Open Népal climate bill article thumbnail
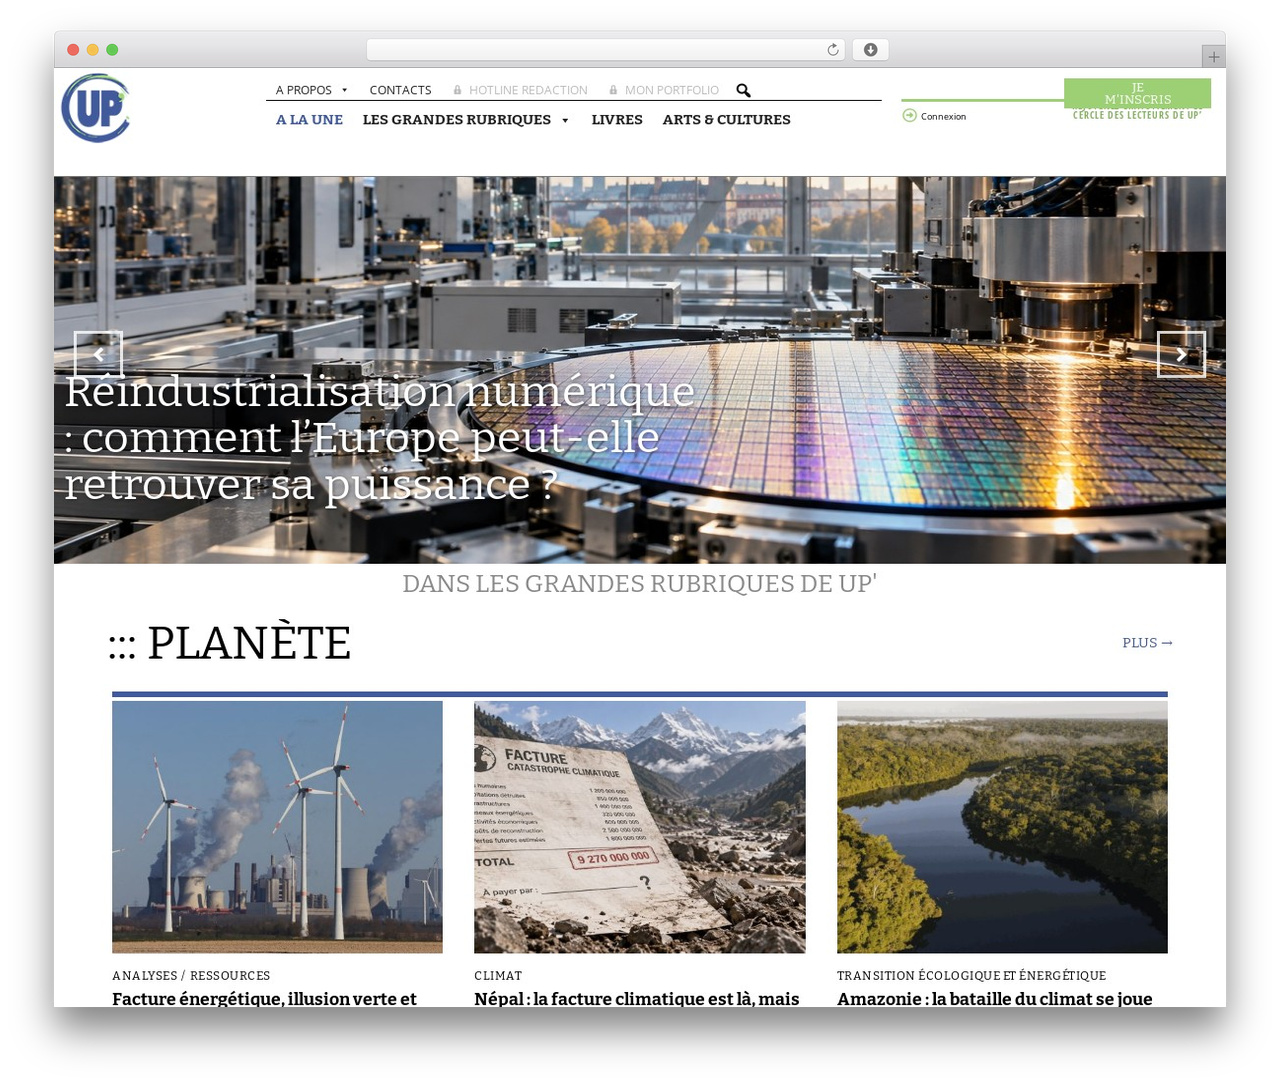 coord(640,827)
